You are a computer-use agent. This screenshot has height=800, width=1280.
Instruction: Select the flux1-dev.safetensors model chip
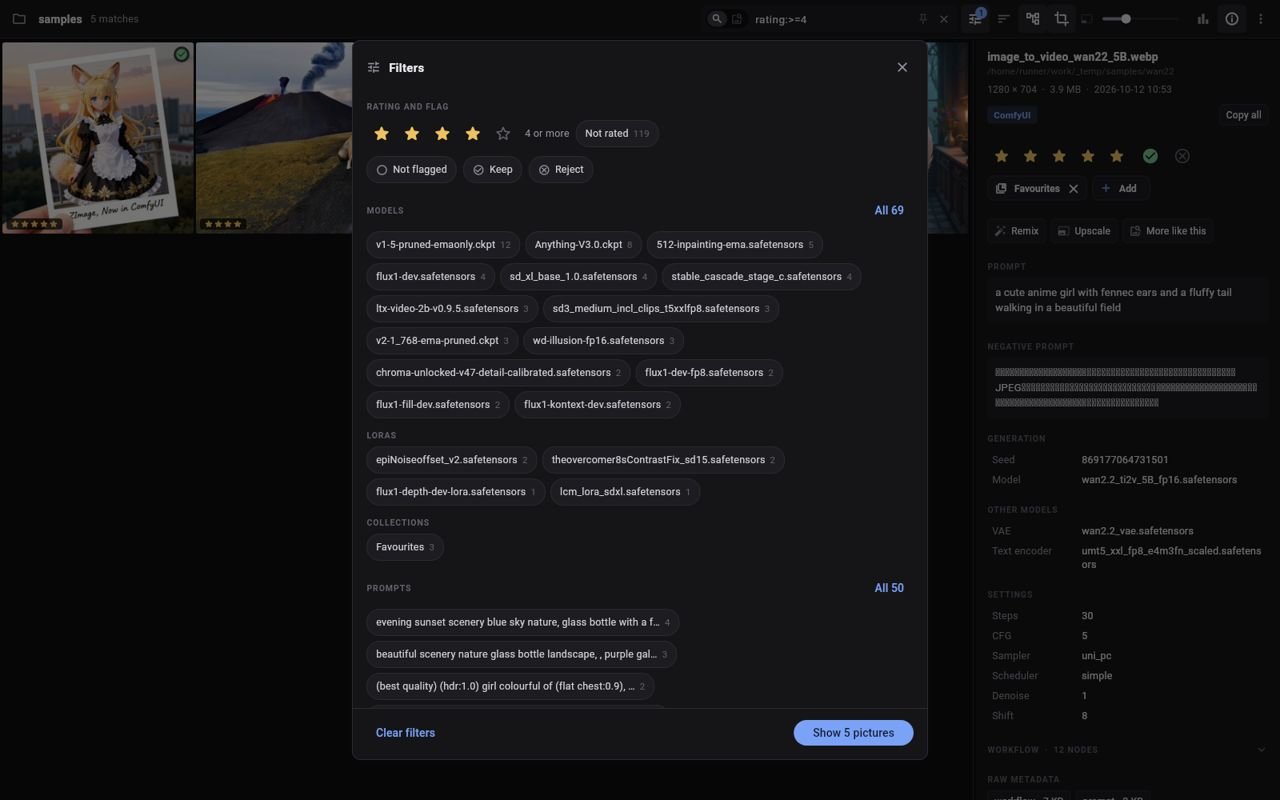[x=430, y=277]
